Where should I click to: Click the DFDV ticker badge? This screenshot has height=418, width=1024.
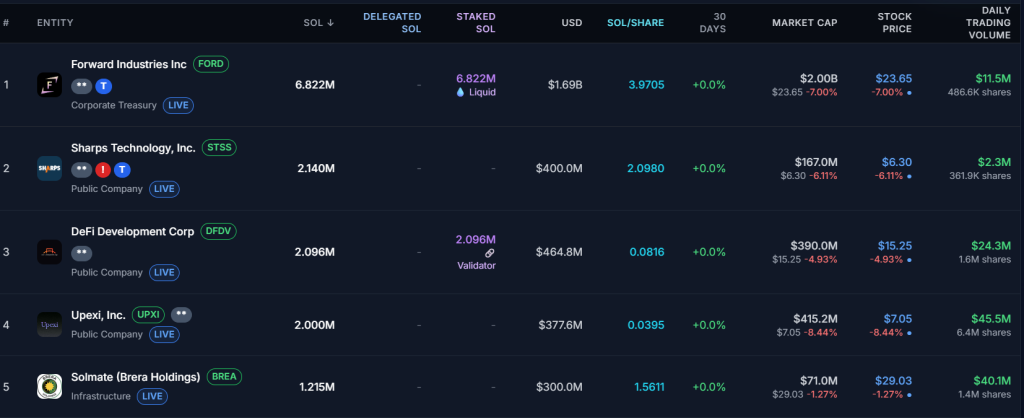tap(219, 231)
